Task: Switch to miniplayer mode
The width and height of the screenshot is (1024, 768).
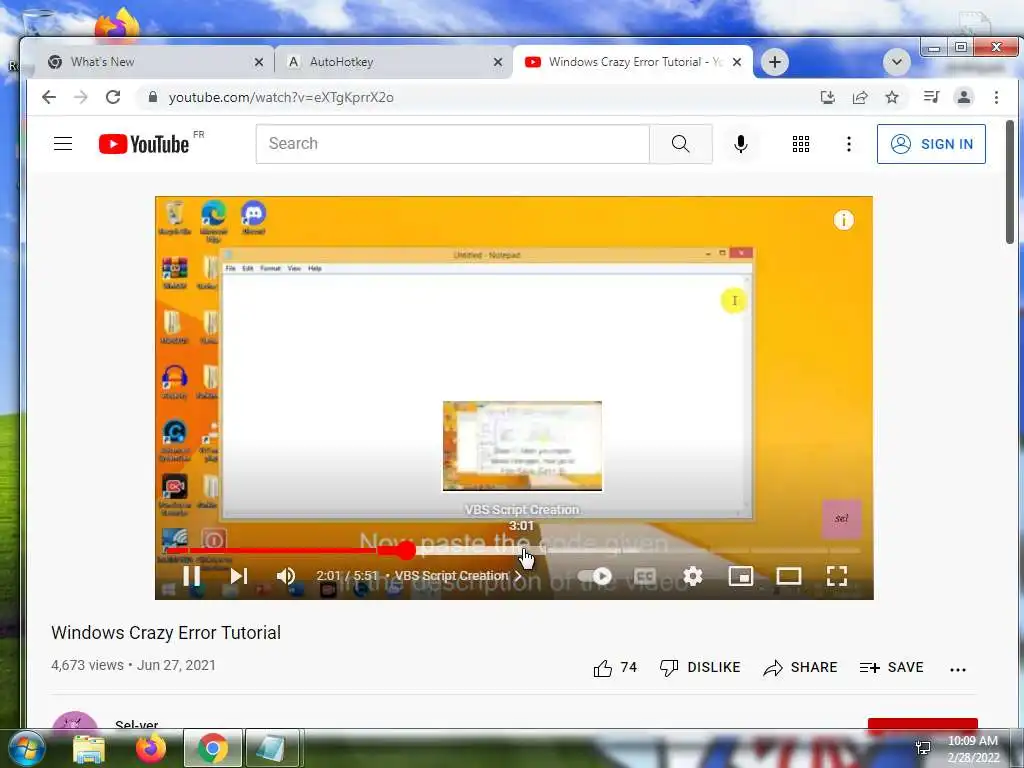Action: pyautogui.click(x=741, y=576)
